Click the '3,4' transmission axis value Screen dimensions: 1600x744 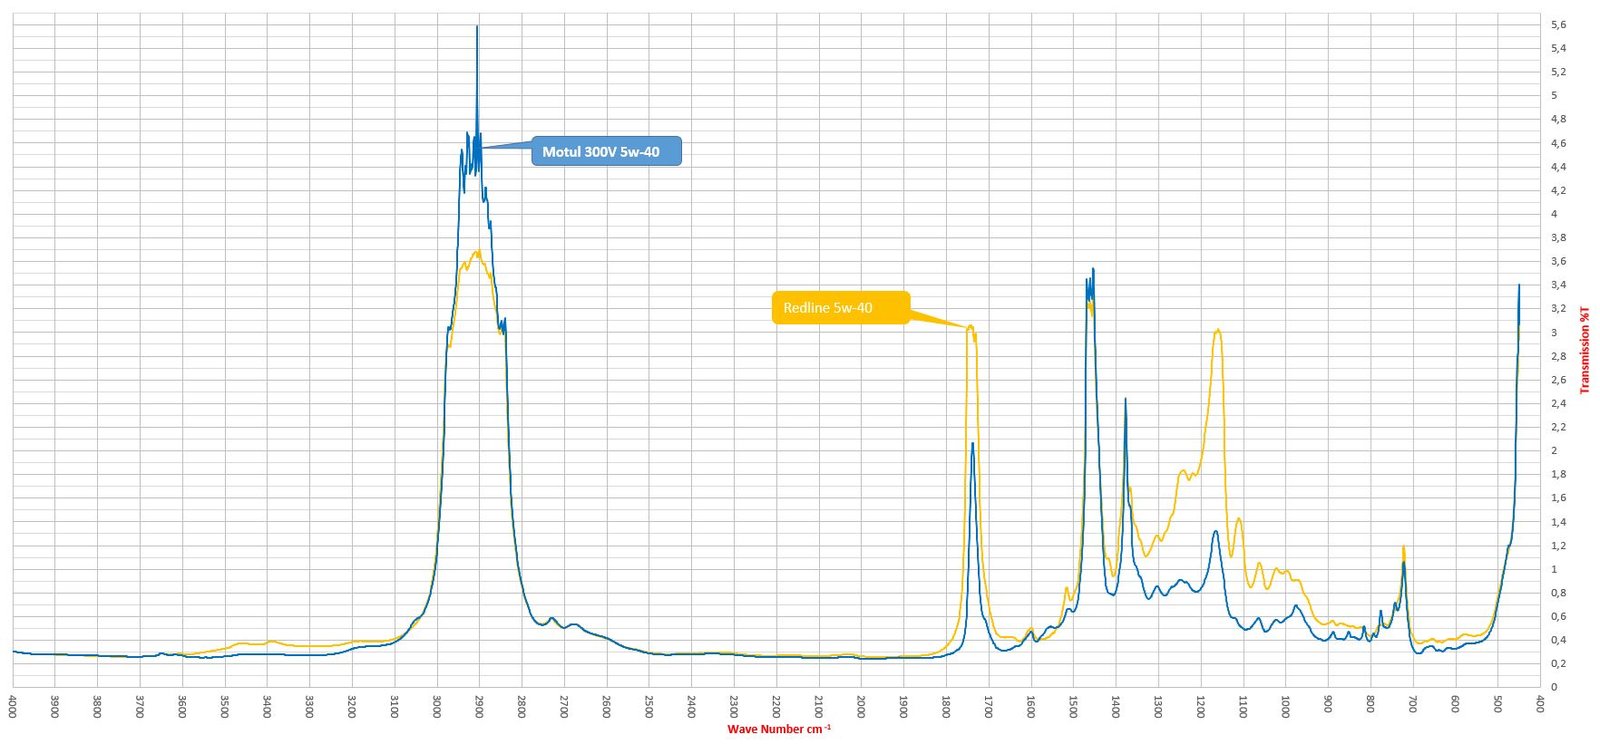tap(1559, 285)
